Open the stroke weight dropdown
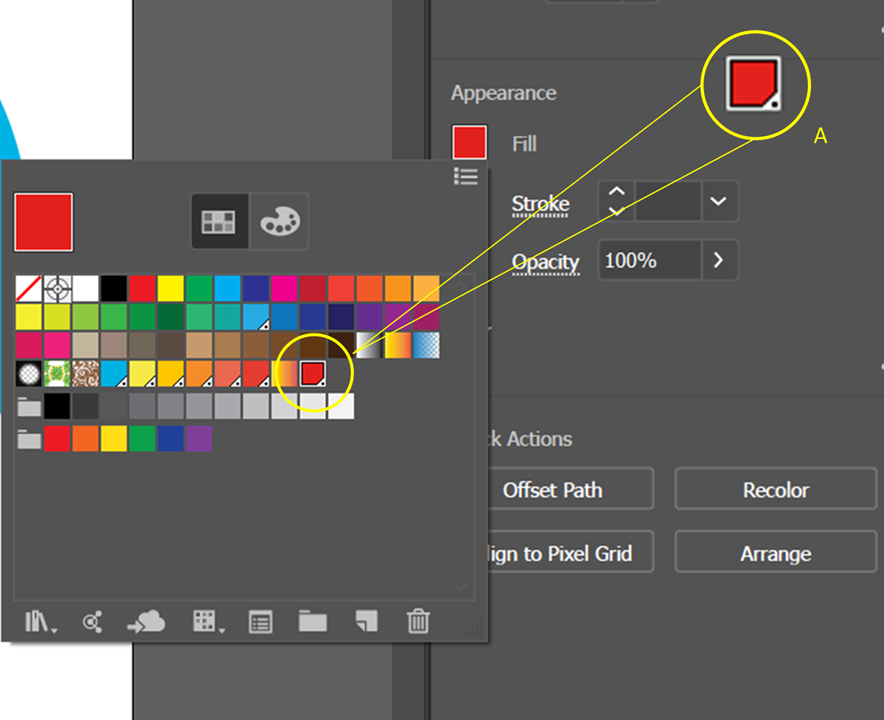 [x=718, y=201]
